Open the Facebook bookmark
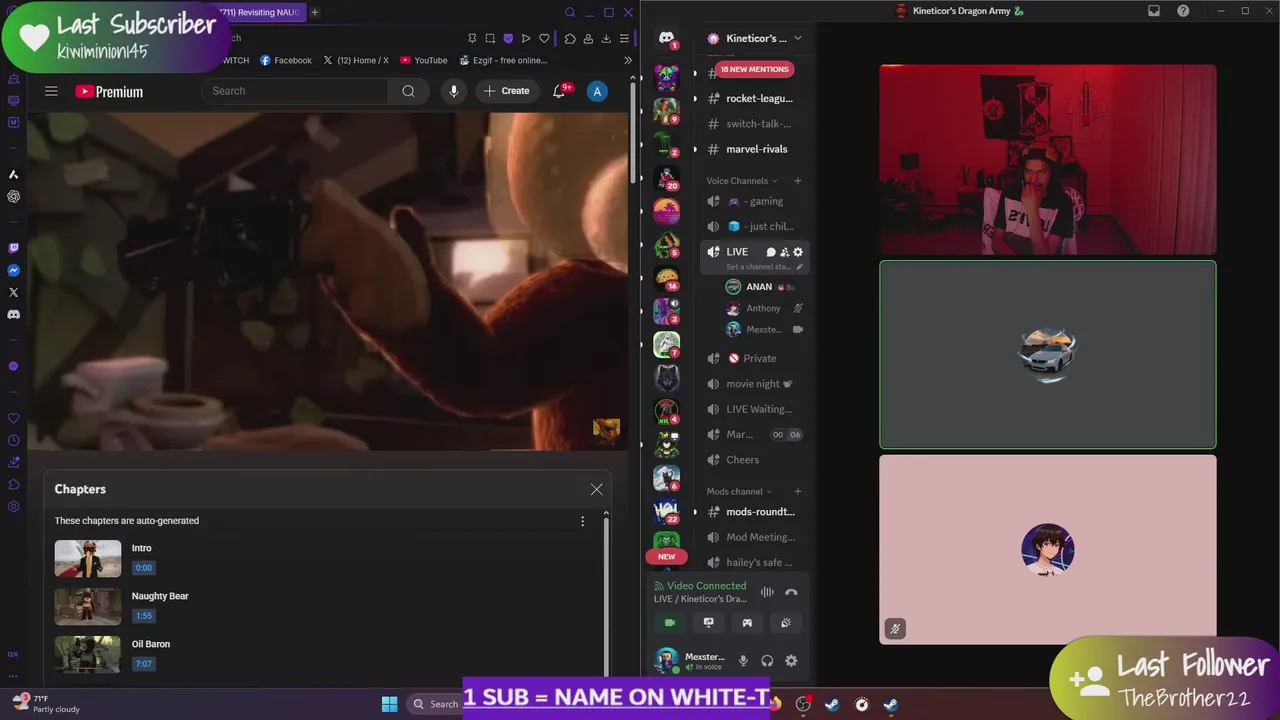Screen dimensions: 1280x720 pos(286,60)
